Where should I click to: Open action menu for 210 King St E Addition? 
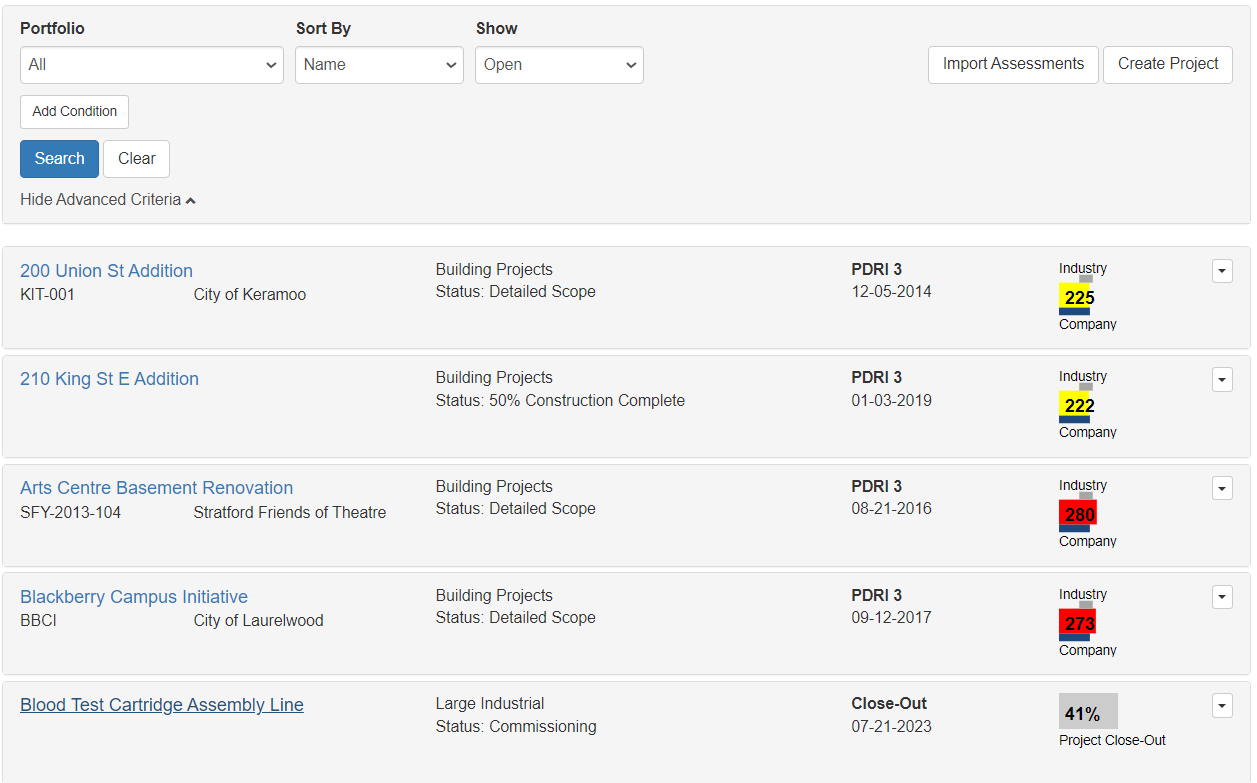click(x=1222, y=379)
